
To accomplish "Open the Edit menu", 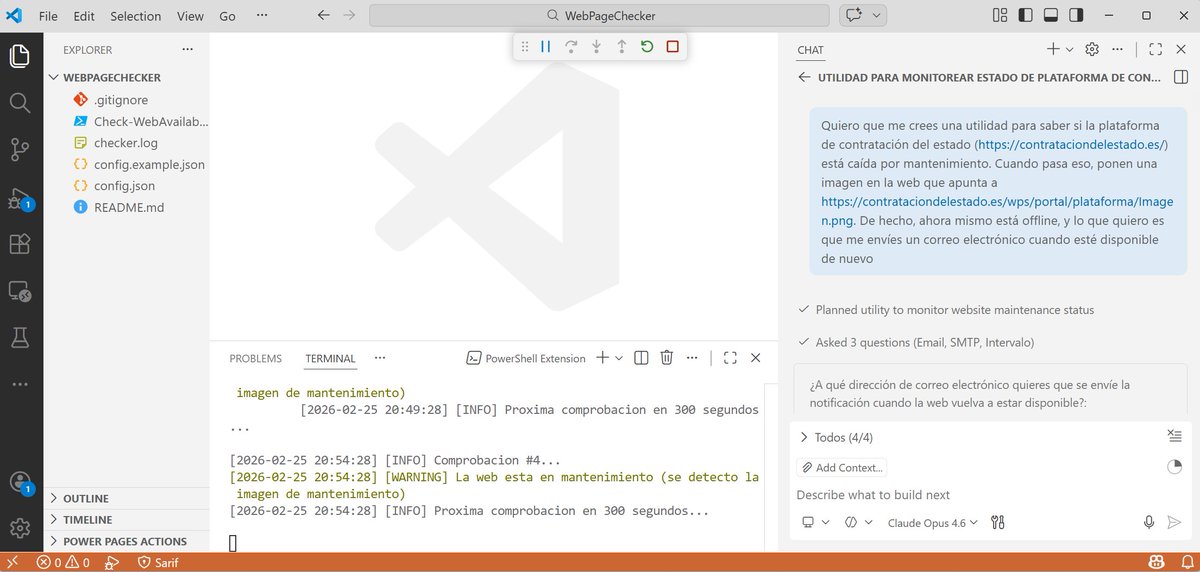I will pyautogui.click(x=84, y=16).
